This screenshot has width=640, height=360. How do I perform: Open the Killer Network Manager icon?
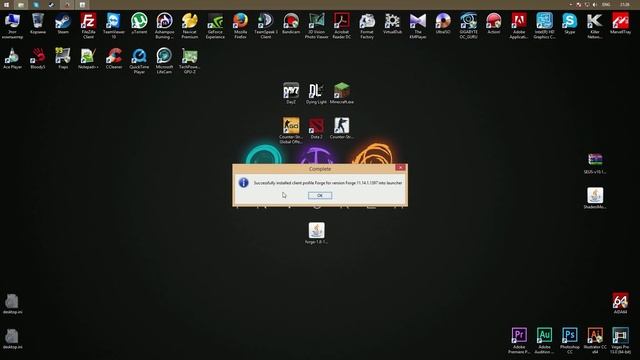coord(595,26)
